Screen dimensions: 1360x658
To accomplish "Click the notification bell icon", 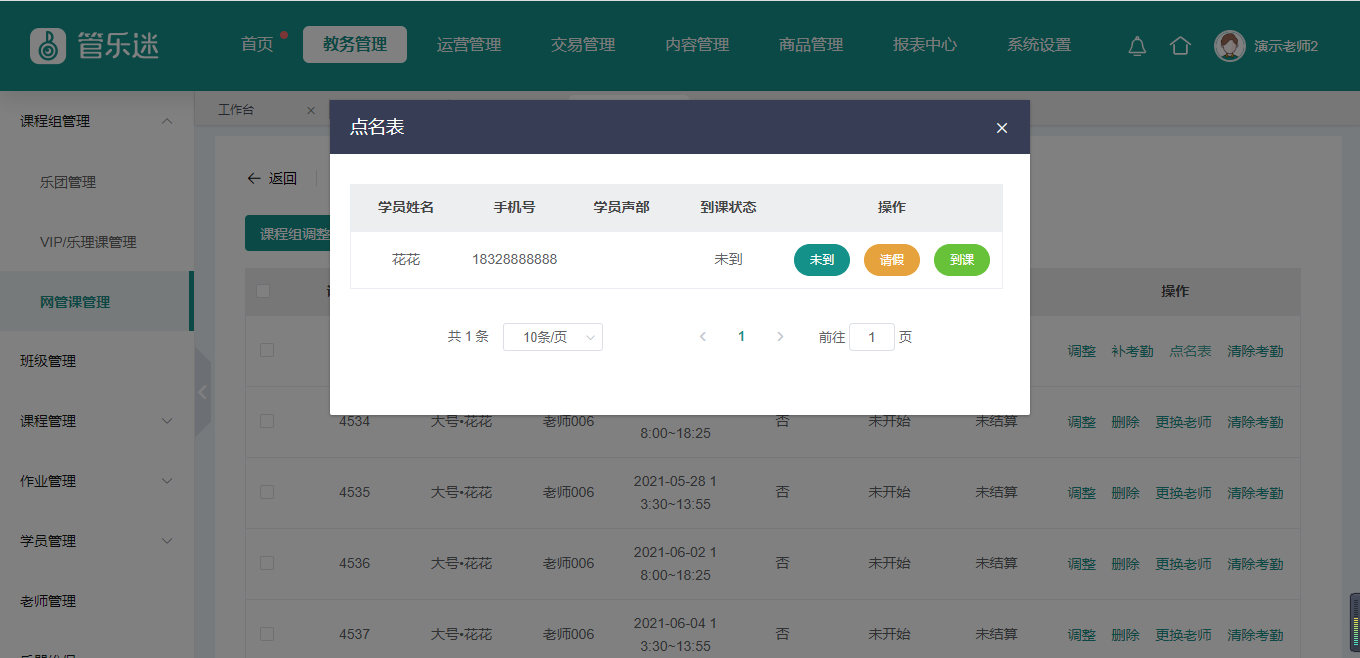I will 1137,46.
